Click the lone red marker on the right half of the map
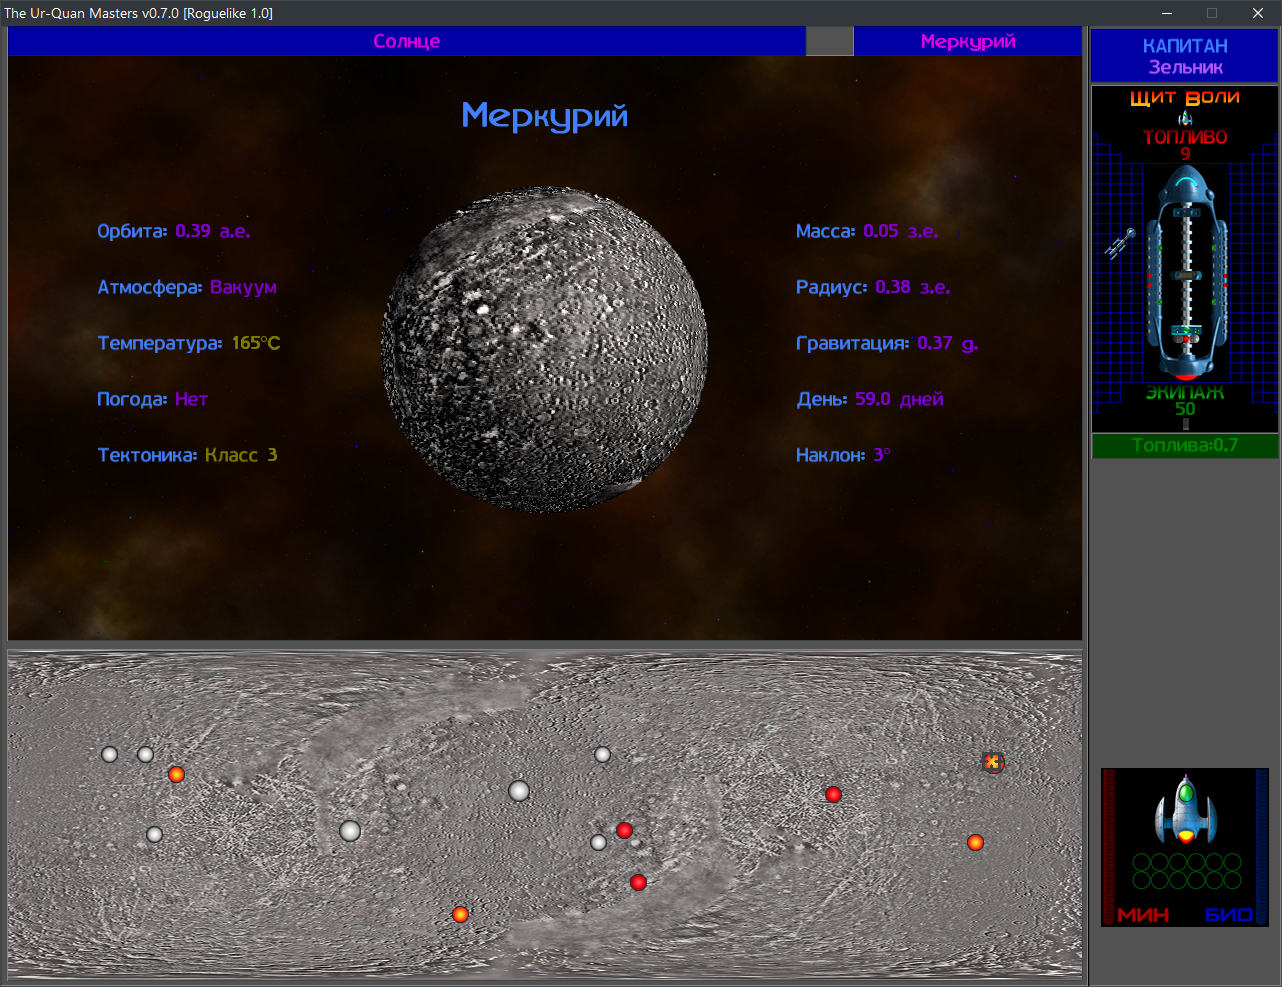This screenshot has height=987, width=1282. (833, 794)
